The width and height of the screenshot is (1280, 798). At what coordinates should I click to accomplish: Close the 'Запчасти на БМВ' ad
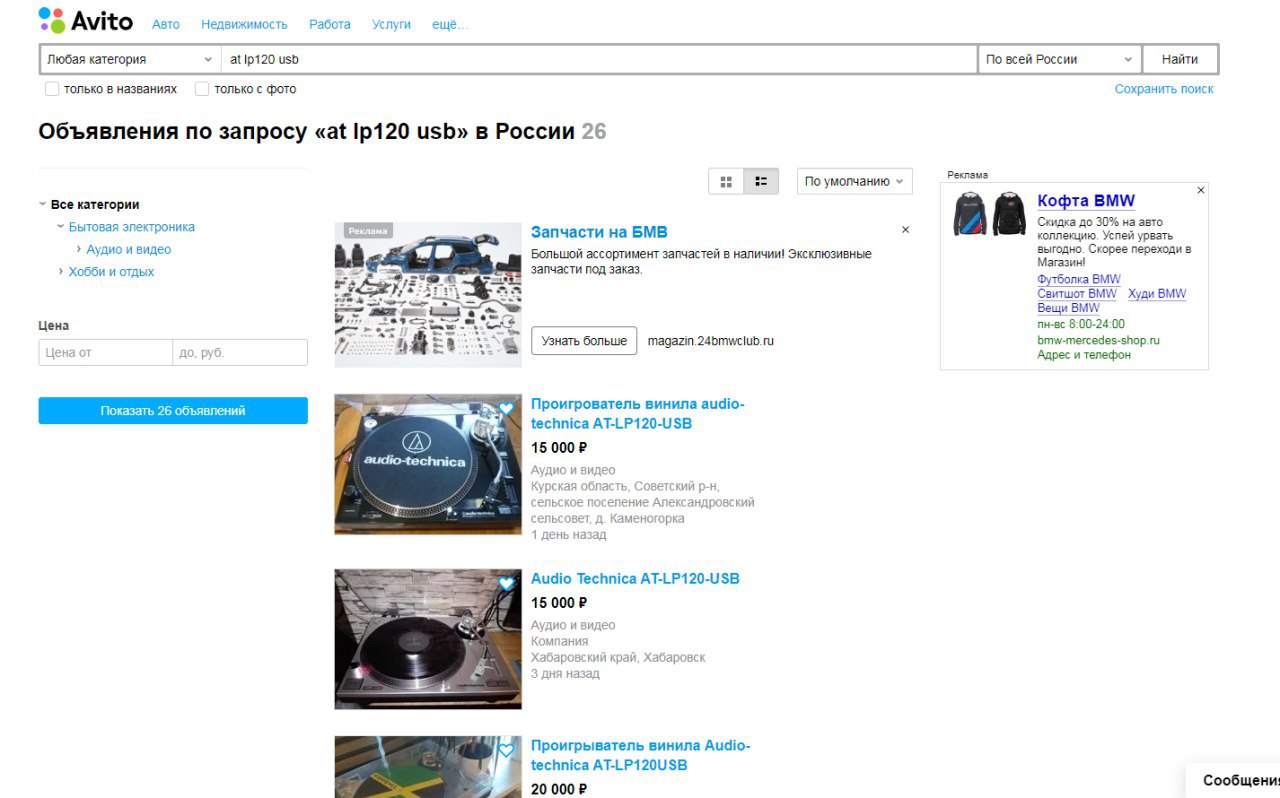906,230
